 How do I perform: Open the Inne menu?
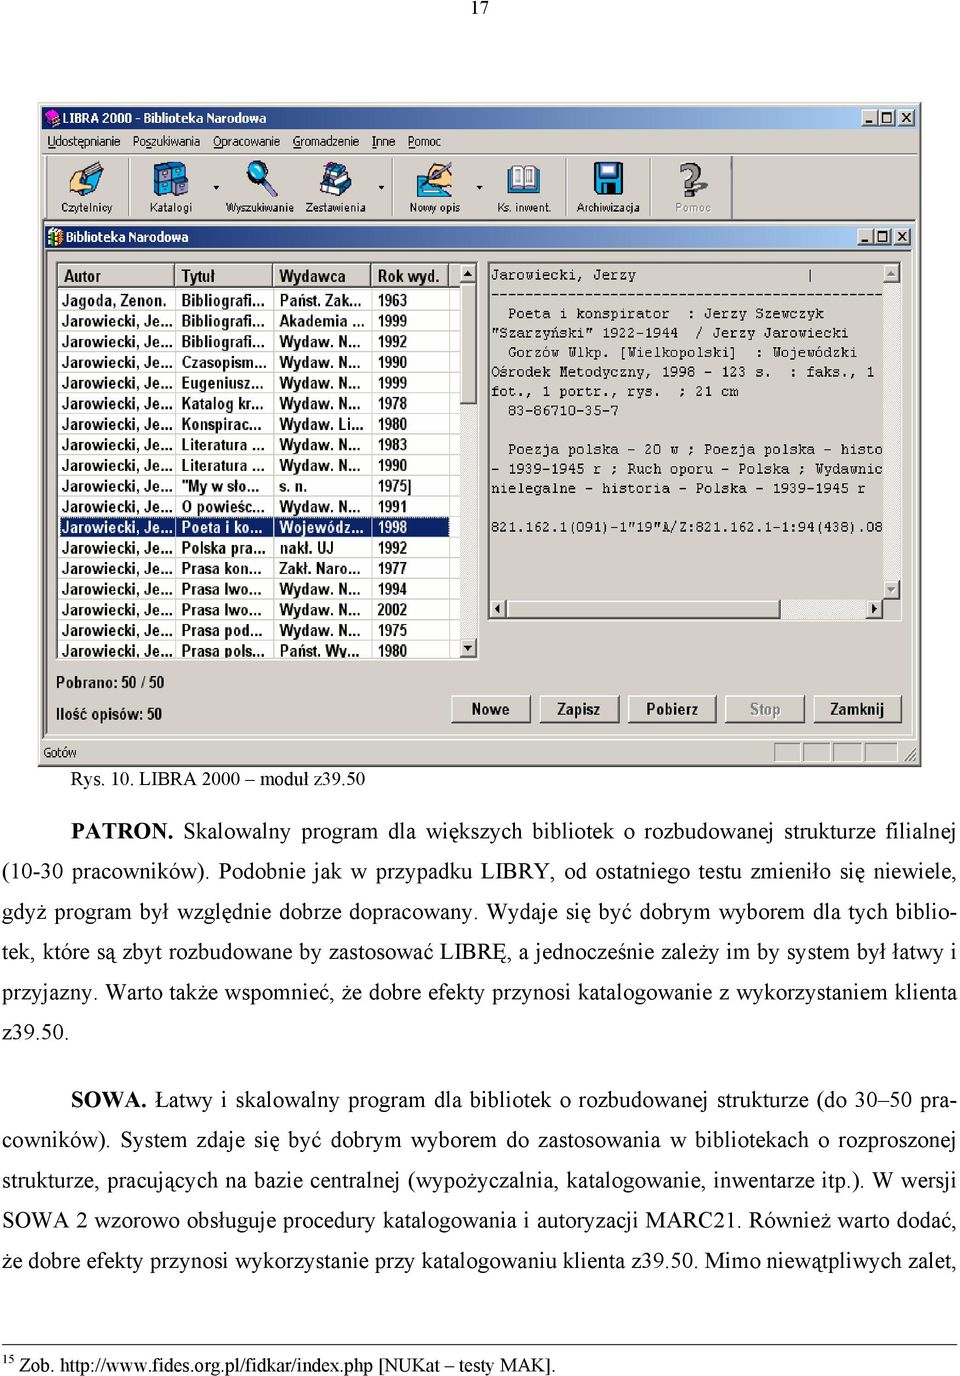coord(383,142)
